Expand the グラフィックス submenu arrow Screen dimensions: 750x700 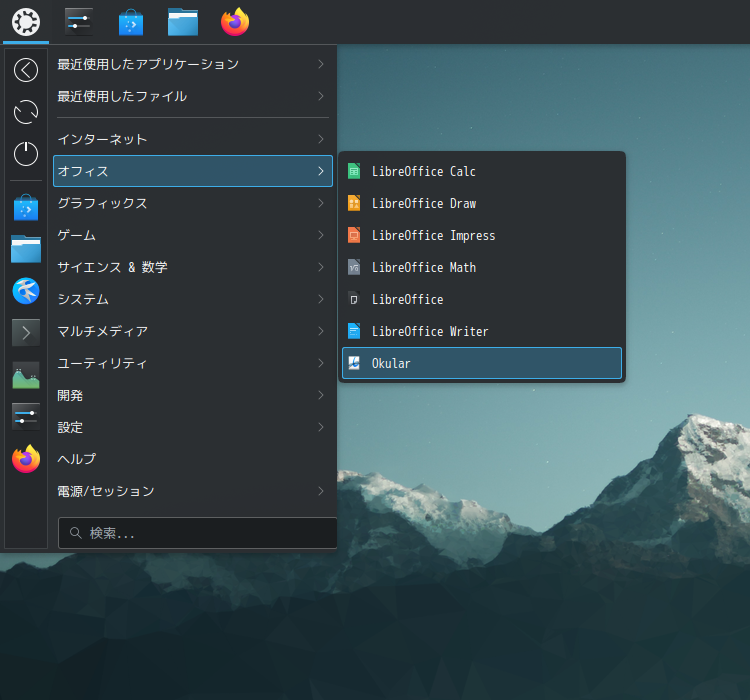321,203
